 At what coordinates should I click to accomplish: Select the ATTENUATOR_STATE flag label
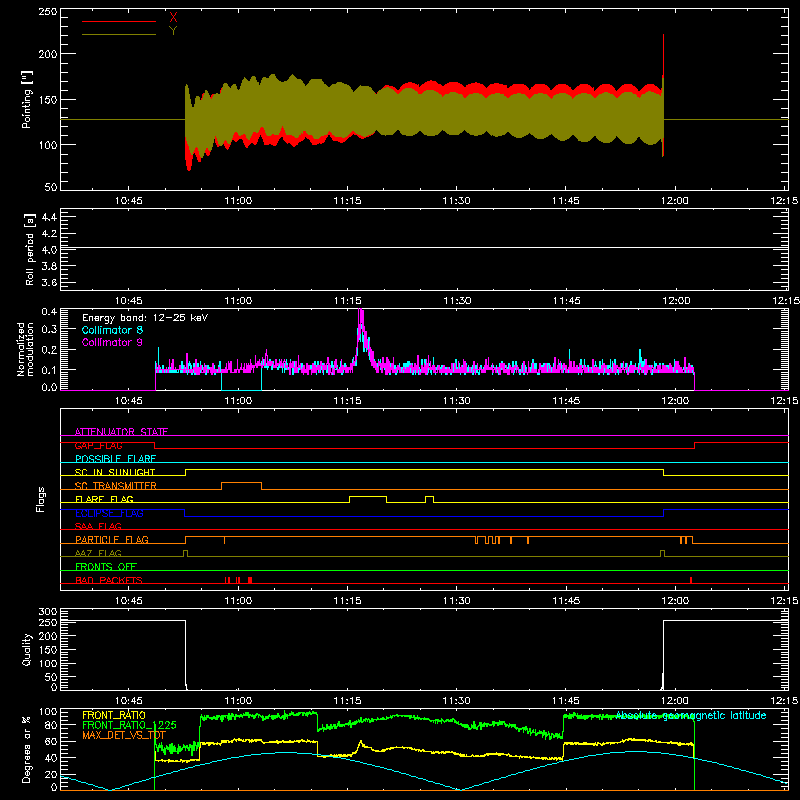(121, 432)
